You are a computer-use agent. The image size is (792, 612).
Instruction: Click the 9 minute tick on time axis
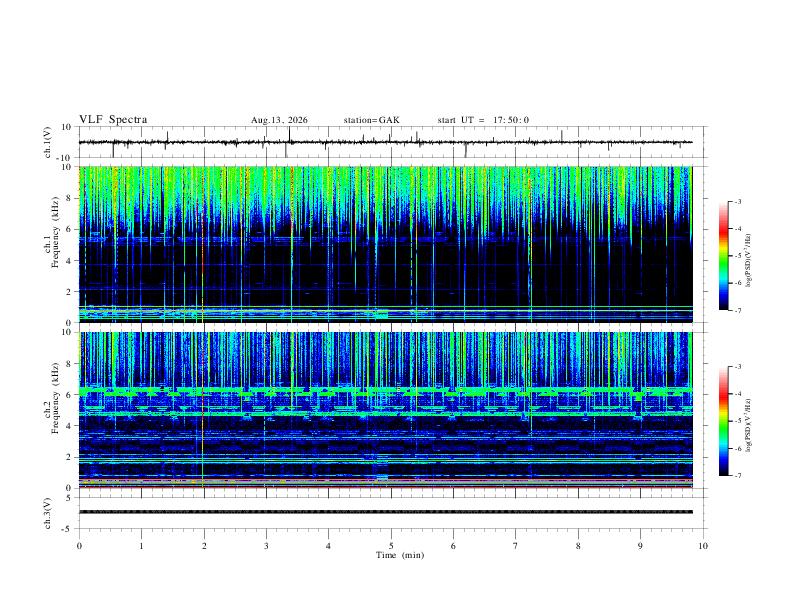(640, 546)
